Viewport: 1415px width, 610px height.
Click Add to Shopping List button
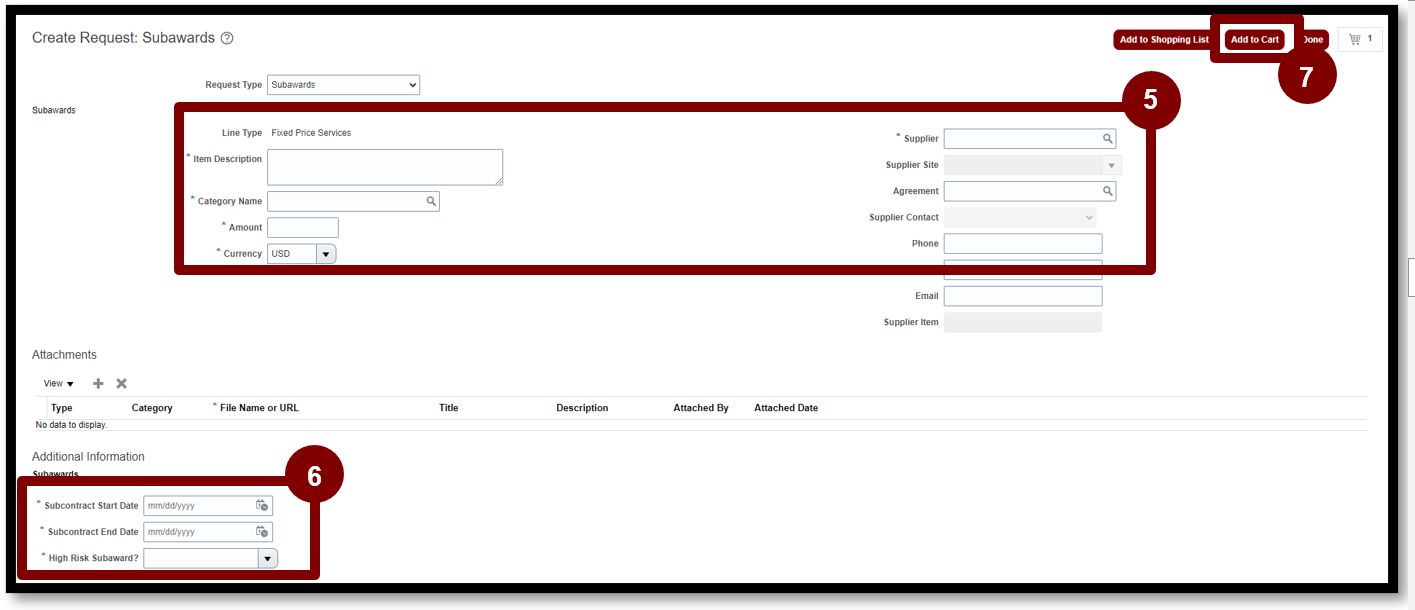1164,40
